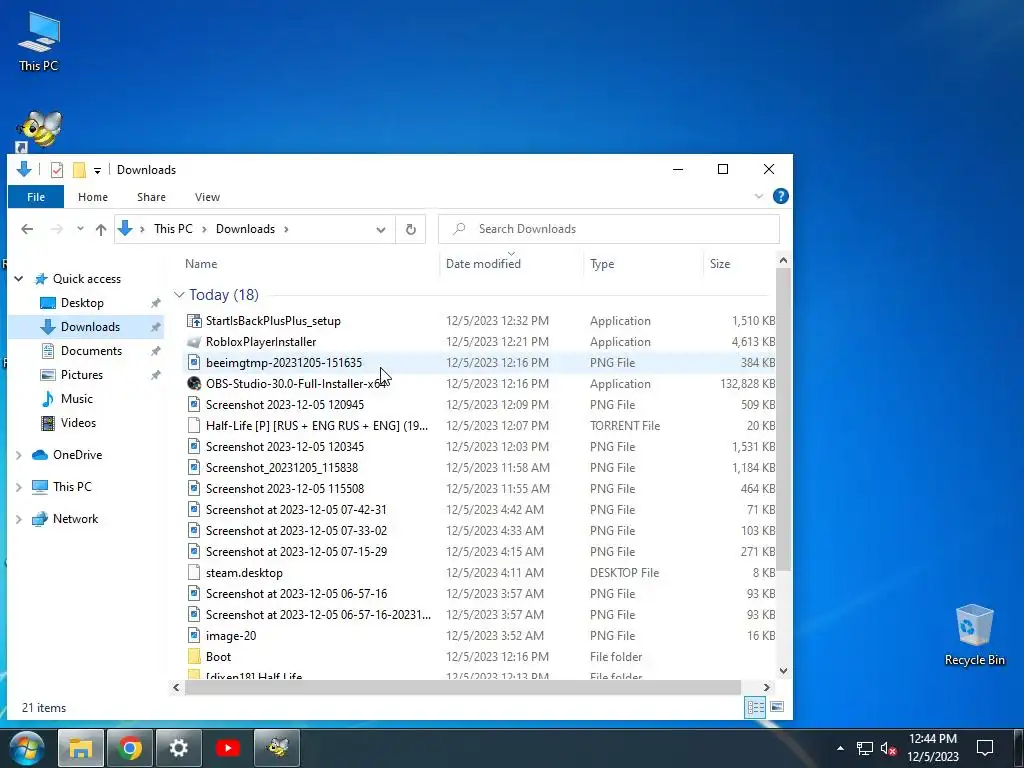Viewport: 1024px width, 768px height.
Task: Click File Explorer taskbar icon
Action: (x=80, y=748)
